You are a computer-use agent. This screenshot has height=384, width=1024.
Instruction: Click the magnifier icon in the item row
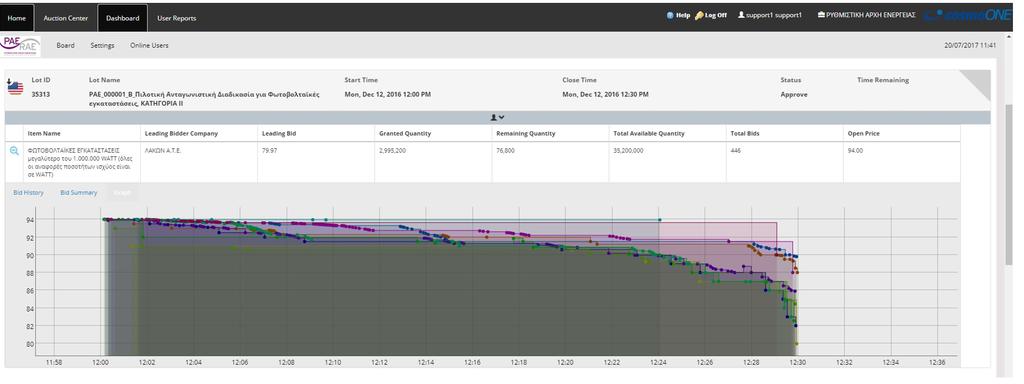click(14, 151)
